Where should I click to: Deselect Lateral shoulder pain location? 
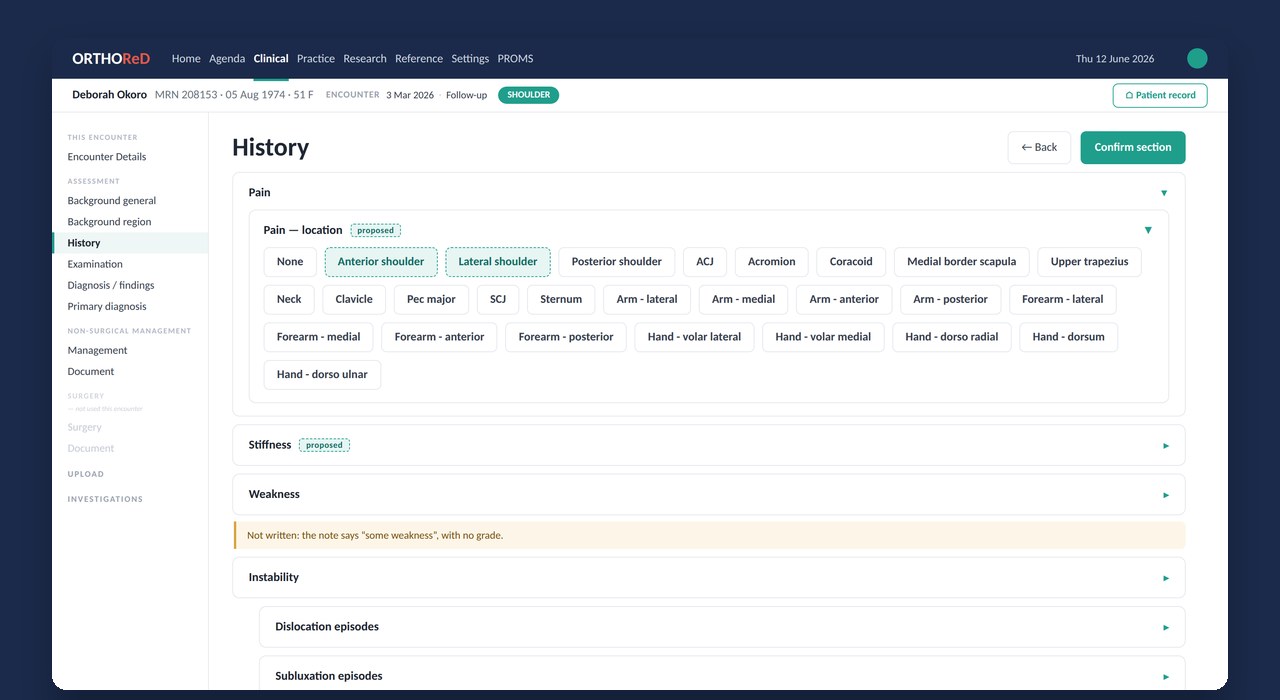click(x=498, y=262)
